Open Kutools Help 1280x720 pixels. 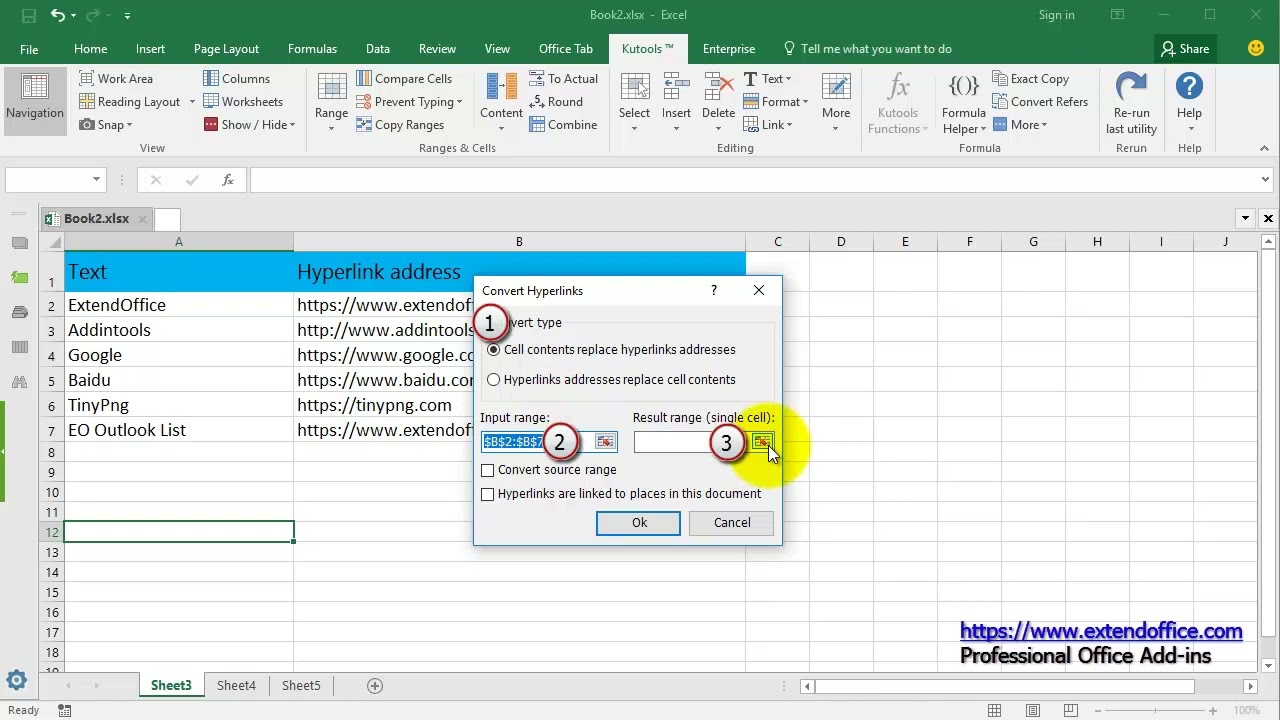(x=1189, y=103)
